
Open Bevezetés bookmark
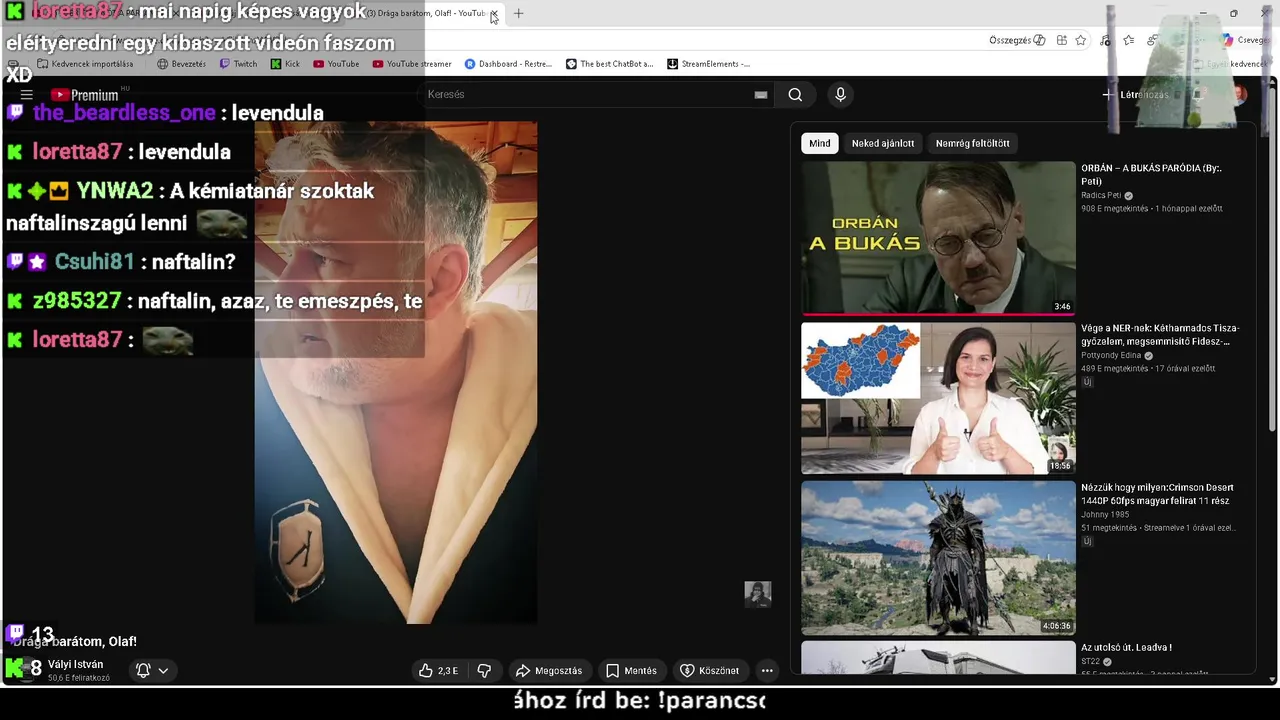coord(181,64)
